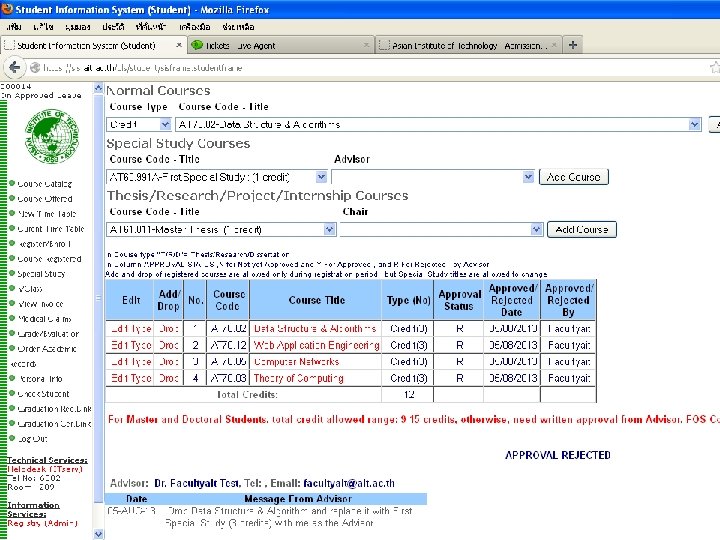Open Register/Enroll sidebar link
The width and height of the screenshot is (720, 540).
[x=44, y=244]
